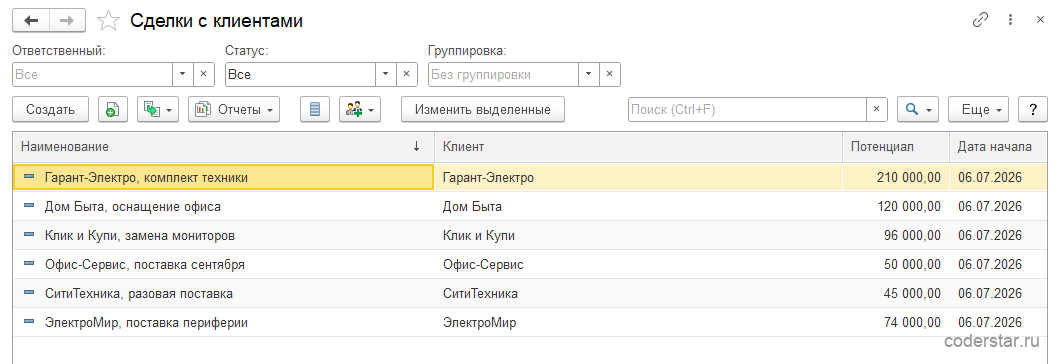This screenshot has height=364, width=1064.
Task: Open the magnifier search options dropdown
Action: 918,109
